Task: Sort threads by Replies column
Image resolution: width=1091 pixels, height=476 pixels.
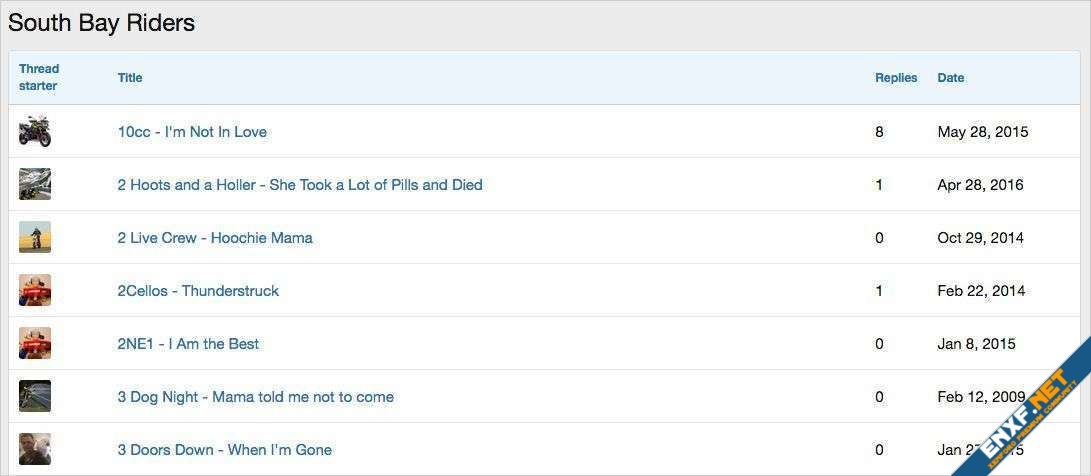Action: (896, 77)
